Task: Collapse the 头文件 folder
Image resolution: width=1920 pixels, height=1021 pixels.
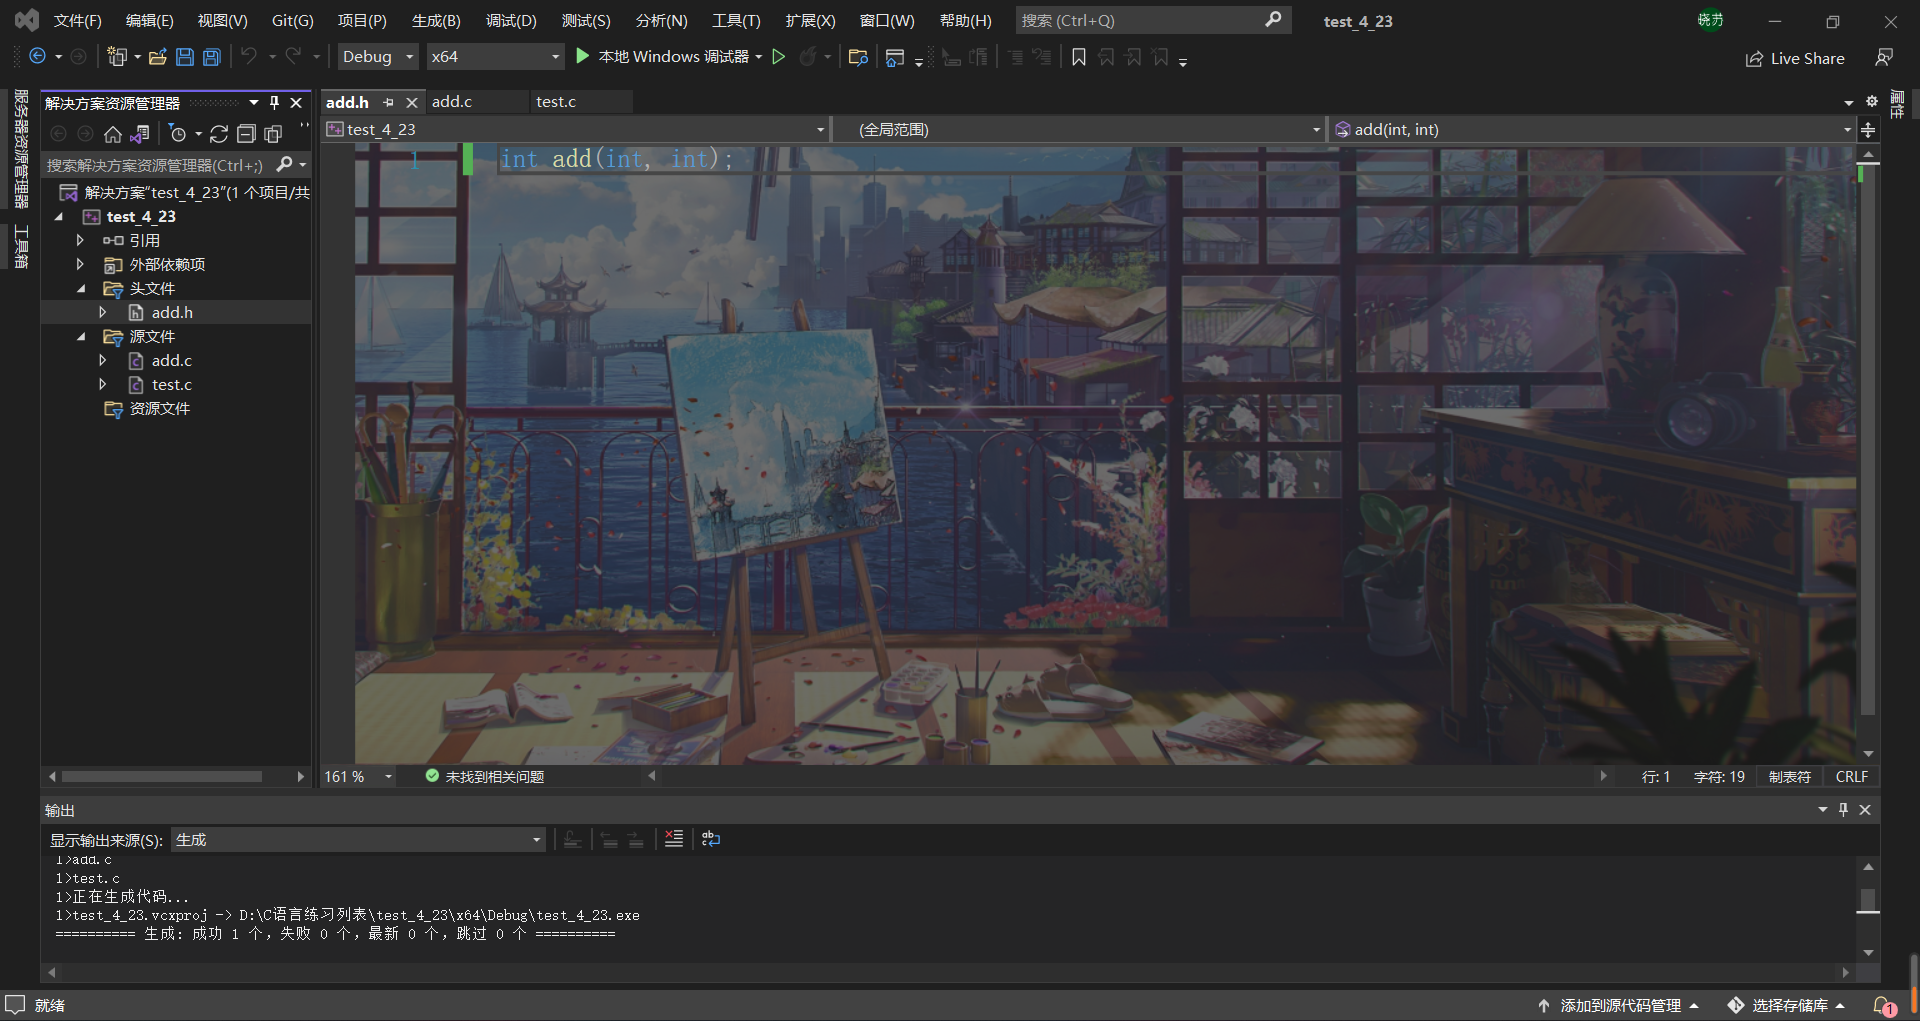Action: click(x=81, y=288)
